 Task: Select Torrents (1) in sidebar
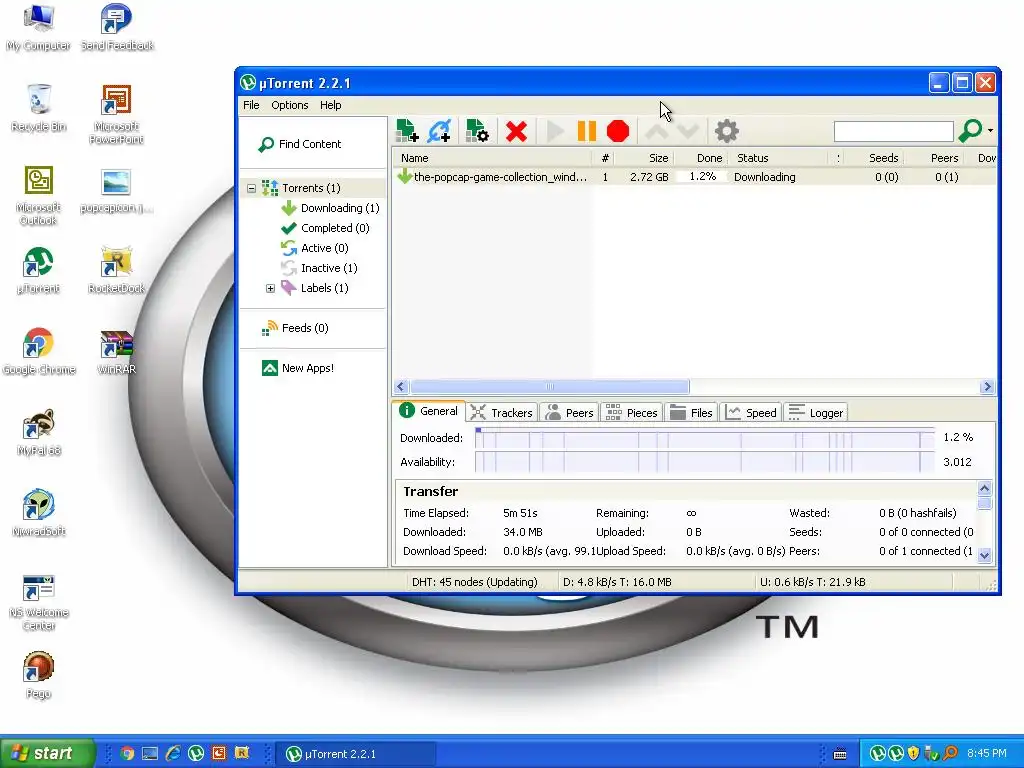[x=311, y=188]
